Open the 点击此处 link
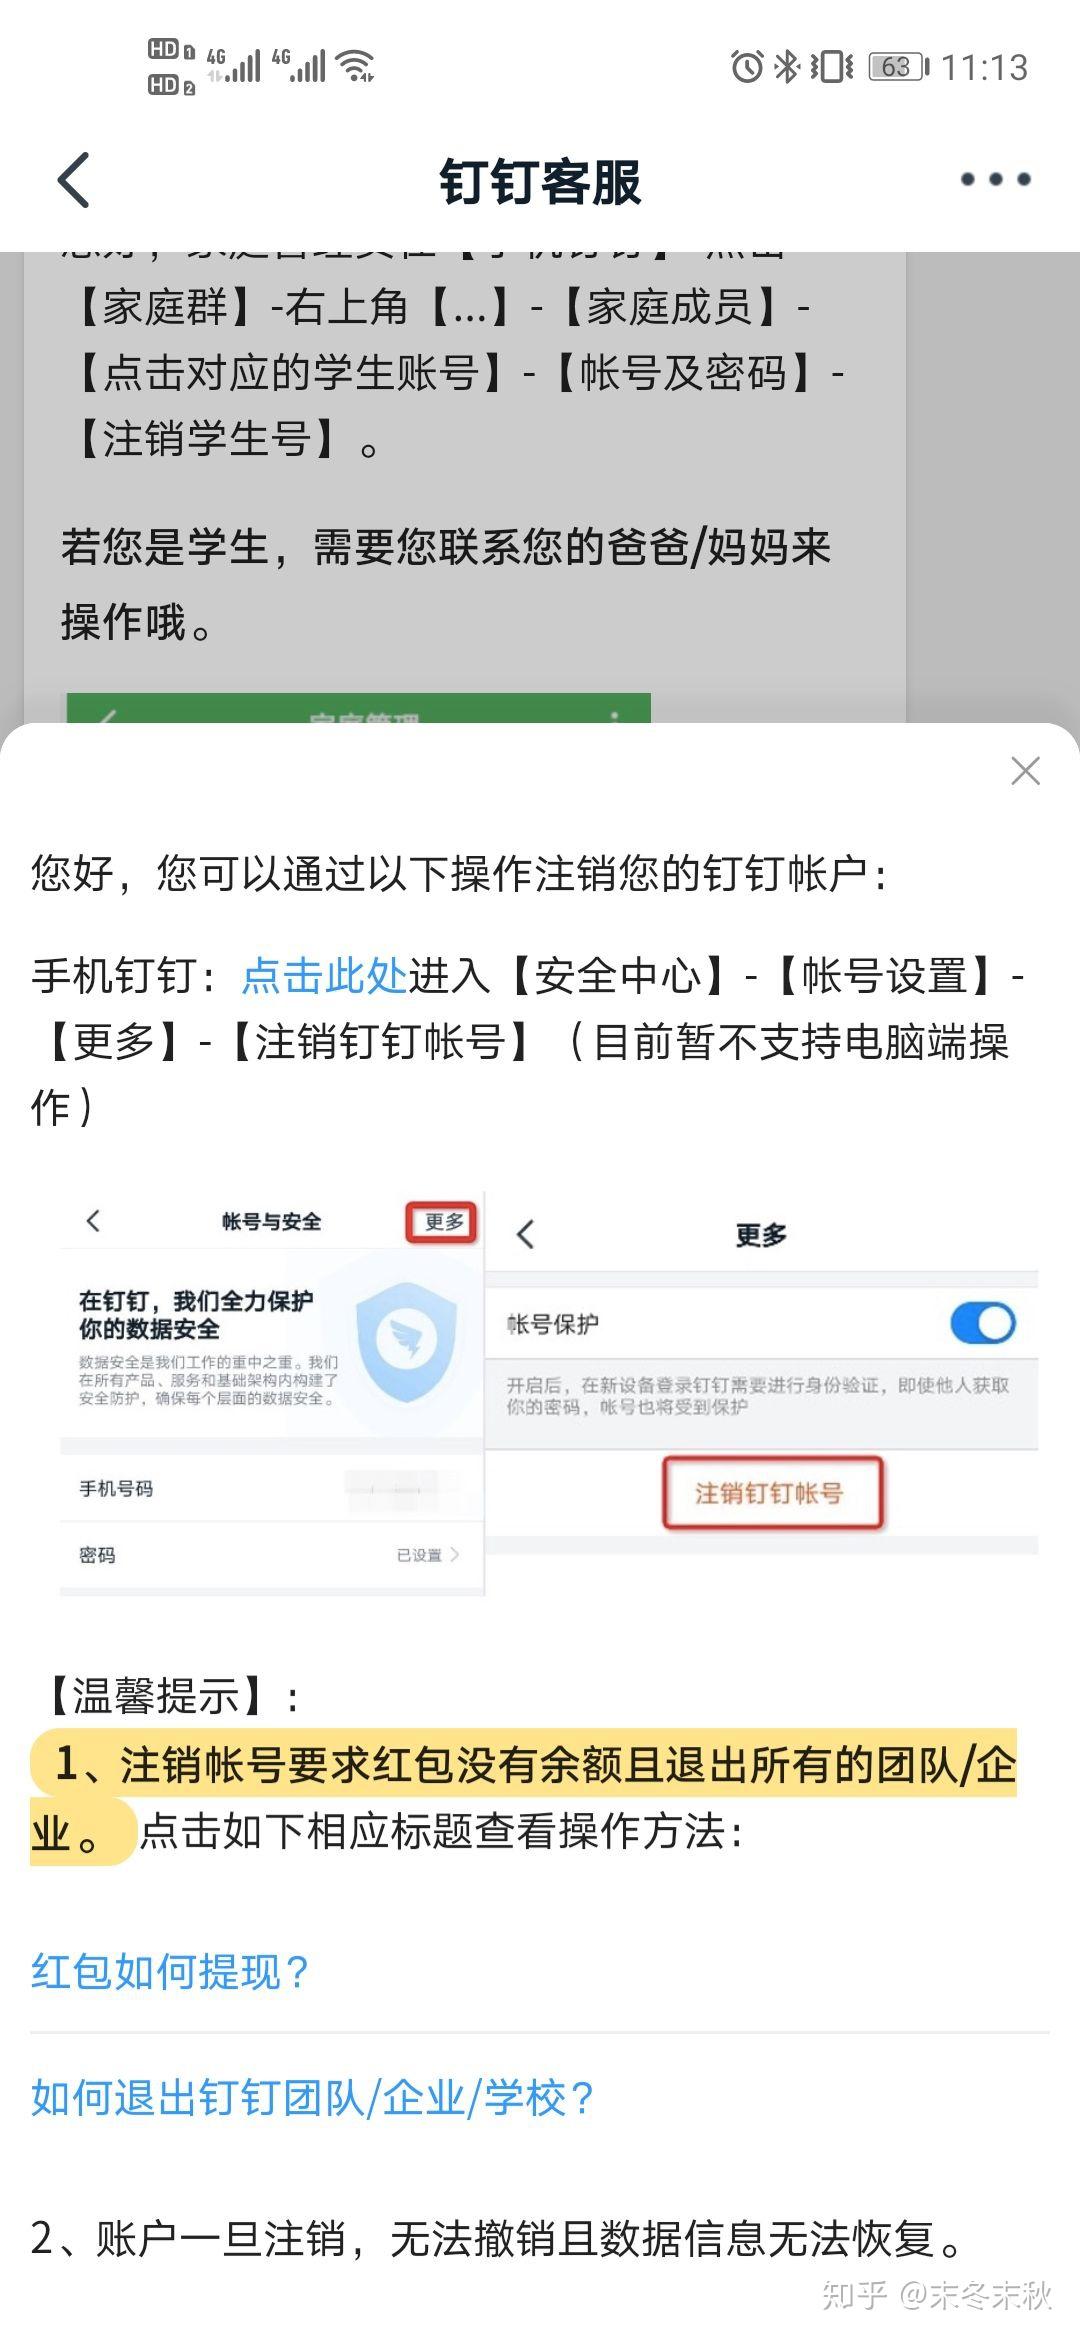This screenshot has width=1080, height=2340. click(x=323, y=975)
